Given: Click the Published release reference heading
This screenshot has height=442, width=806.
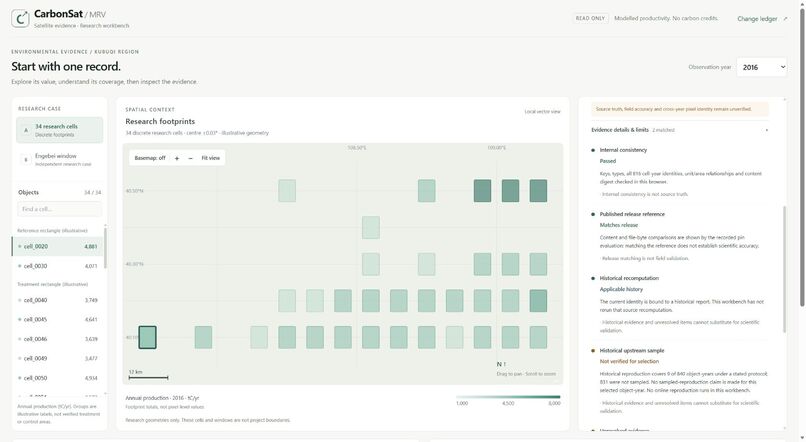Looking at the screenshot, I should (x=632, y=214).
